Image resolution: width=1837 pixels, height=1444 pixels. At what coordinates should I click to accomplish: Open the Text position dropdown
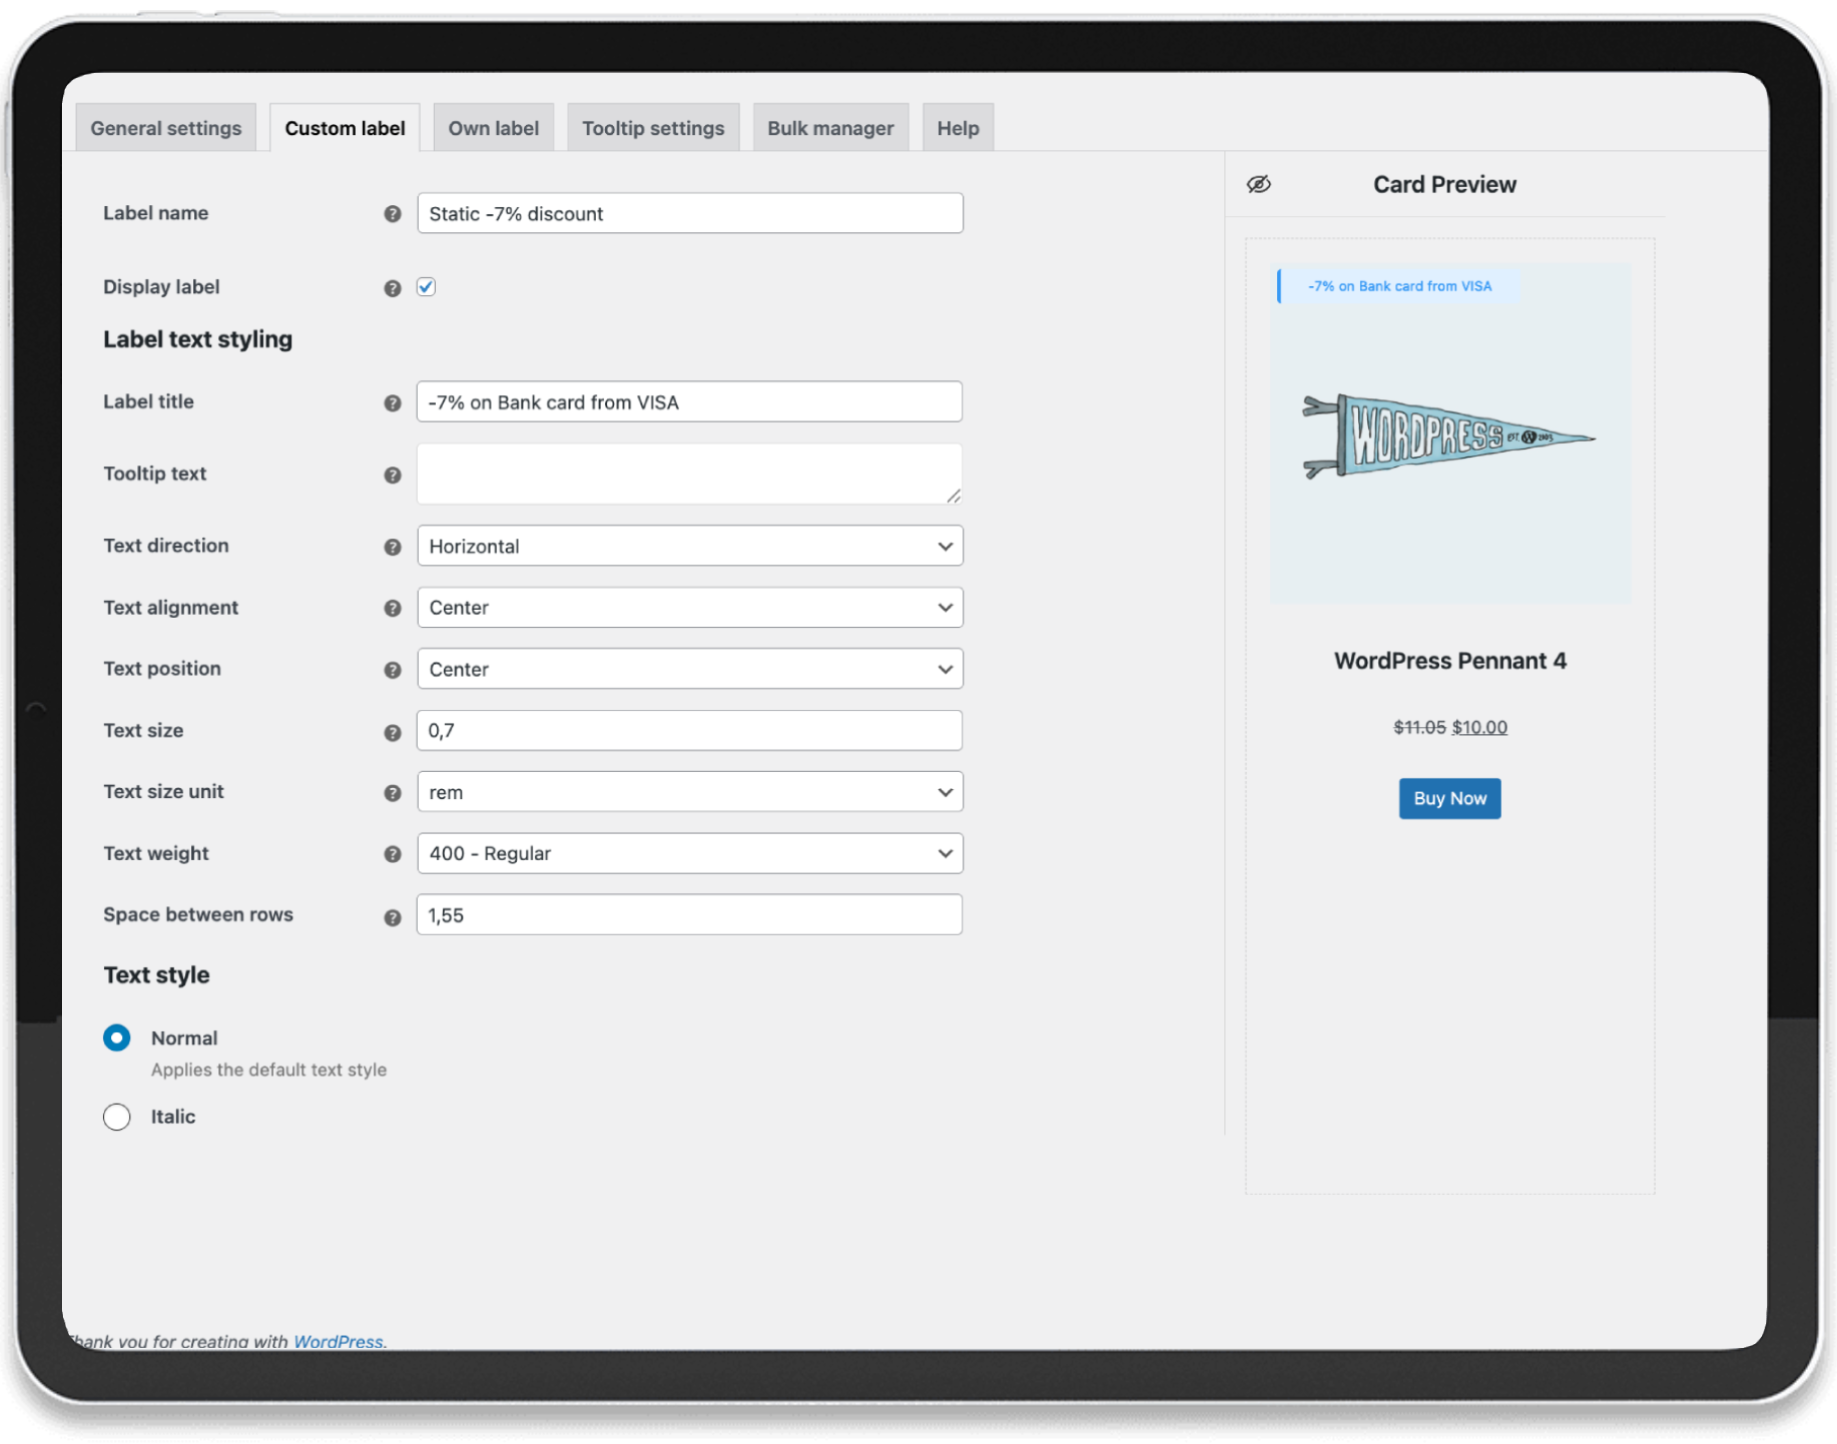click(690, 669)
